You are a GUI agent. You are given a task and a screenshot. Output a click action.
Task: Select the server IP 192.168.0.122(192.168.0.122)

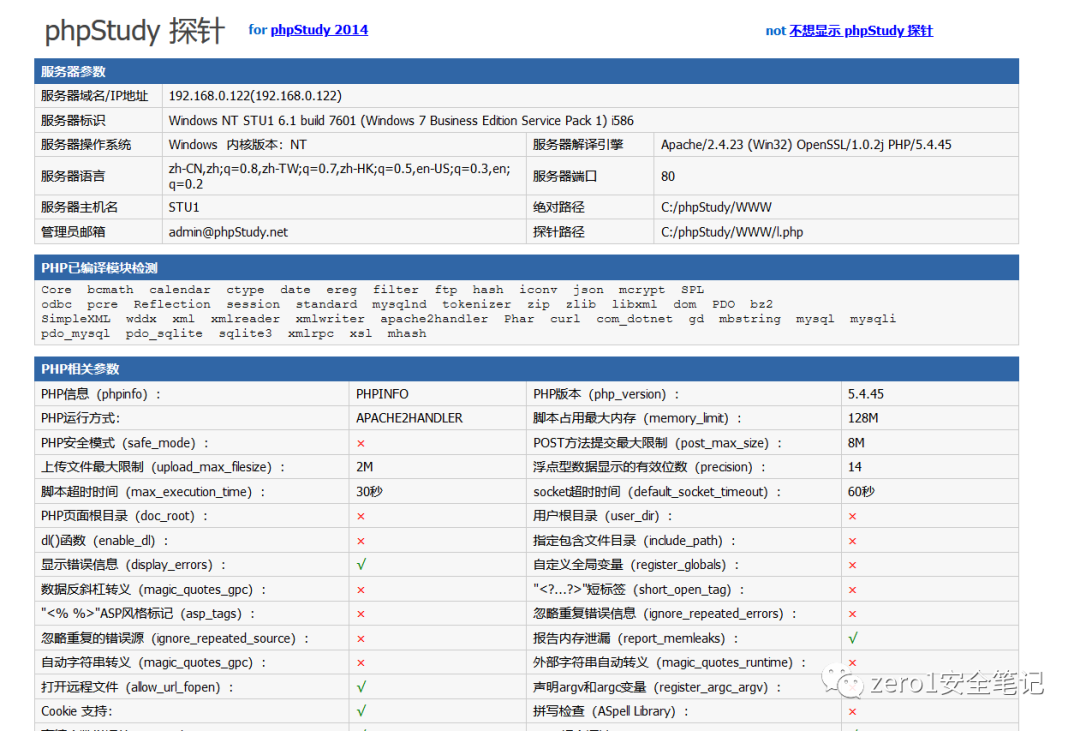pyautogui.click(x=255, y=96)
